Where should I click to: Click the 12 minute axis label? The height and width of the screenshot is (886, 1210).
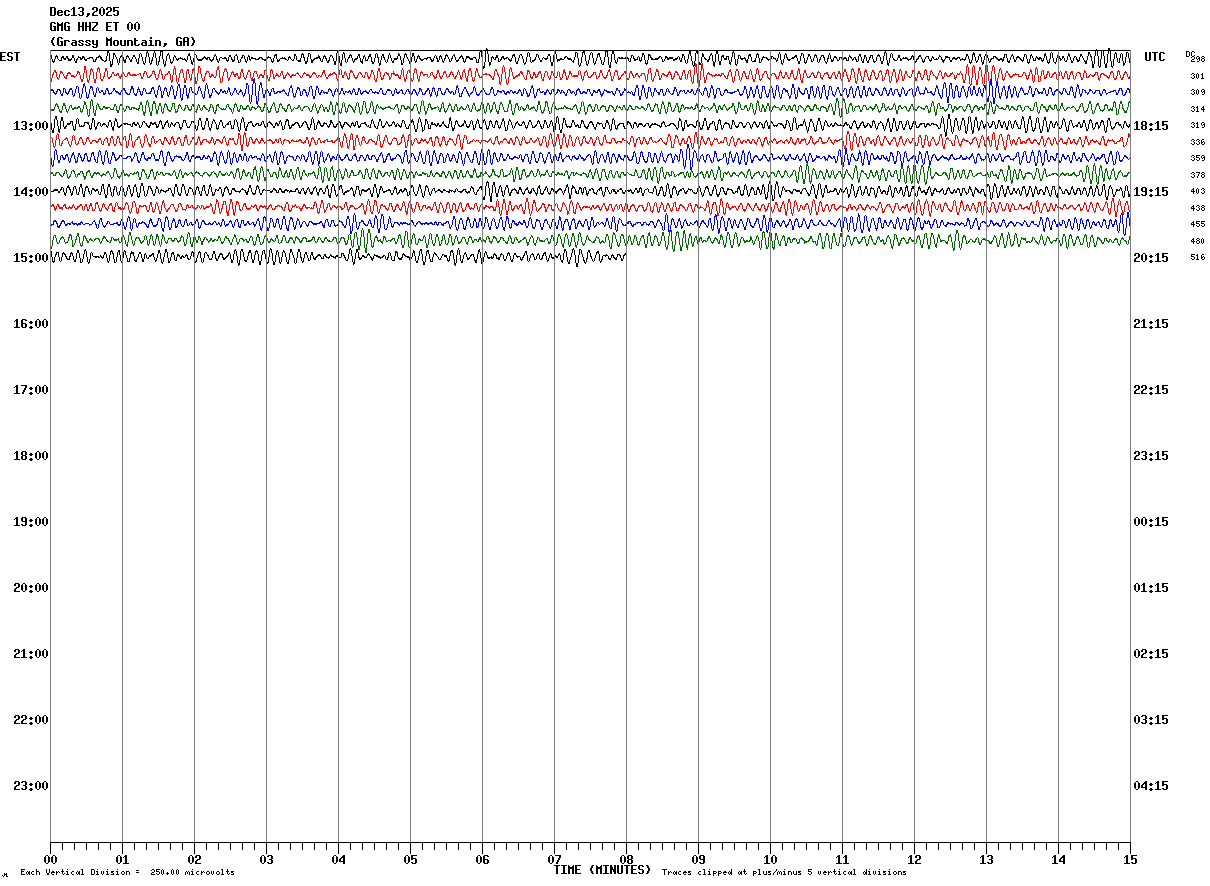915,860
